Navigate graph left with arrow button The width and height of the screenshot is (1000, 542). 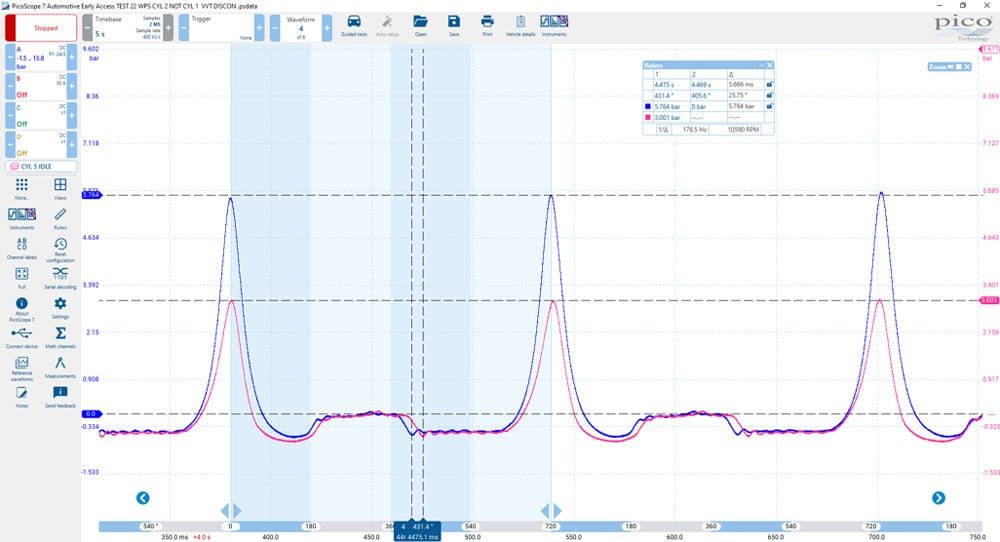(x=143, y=498)
